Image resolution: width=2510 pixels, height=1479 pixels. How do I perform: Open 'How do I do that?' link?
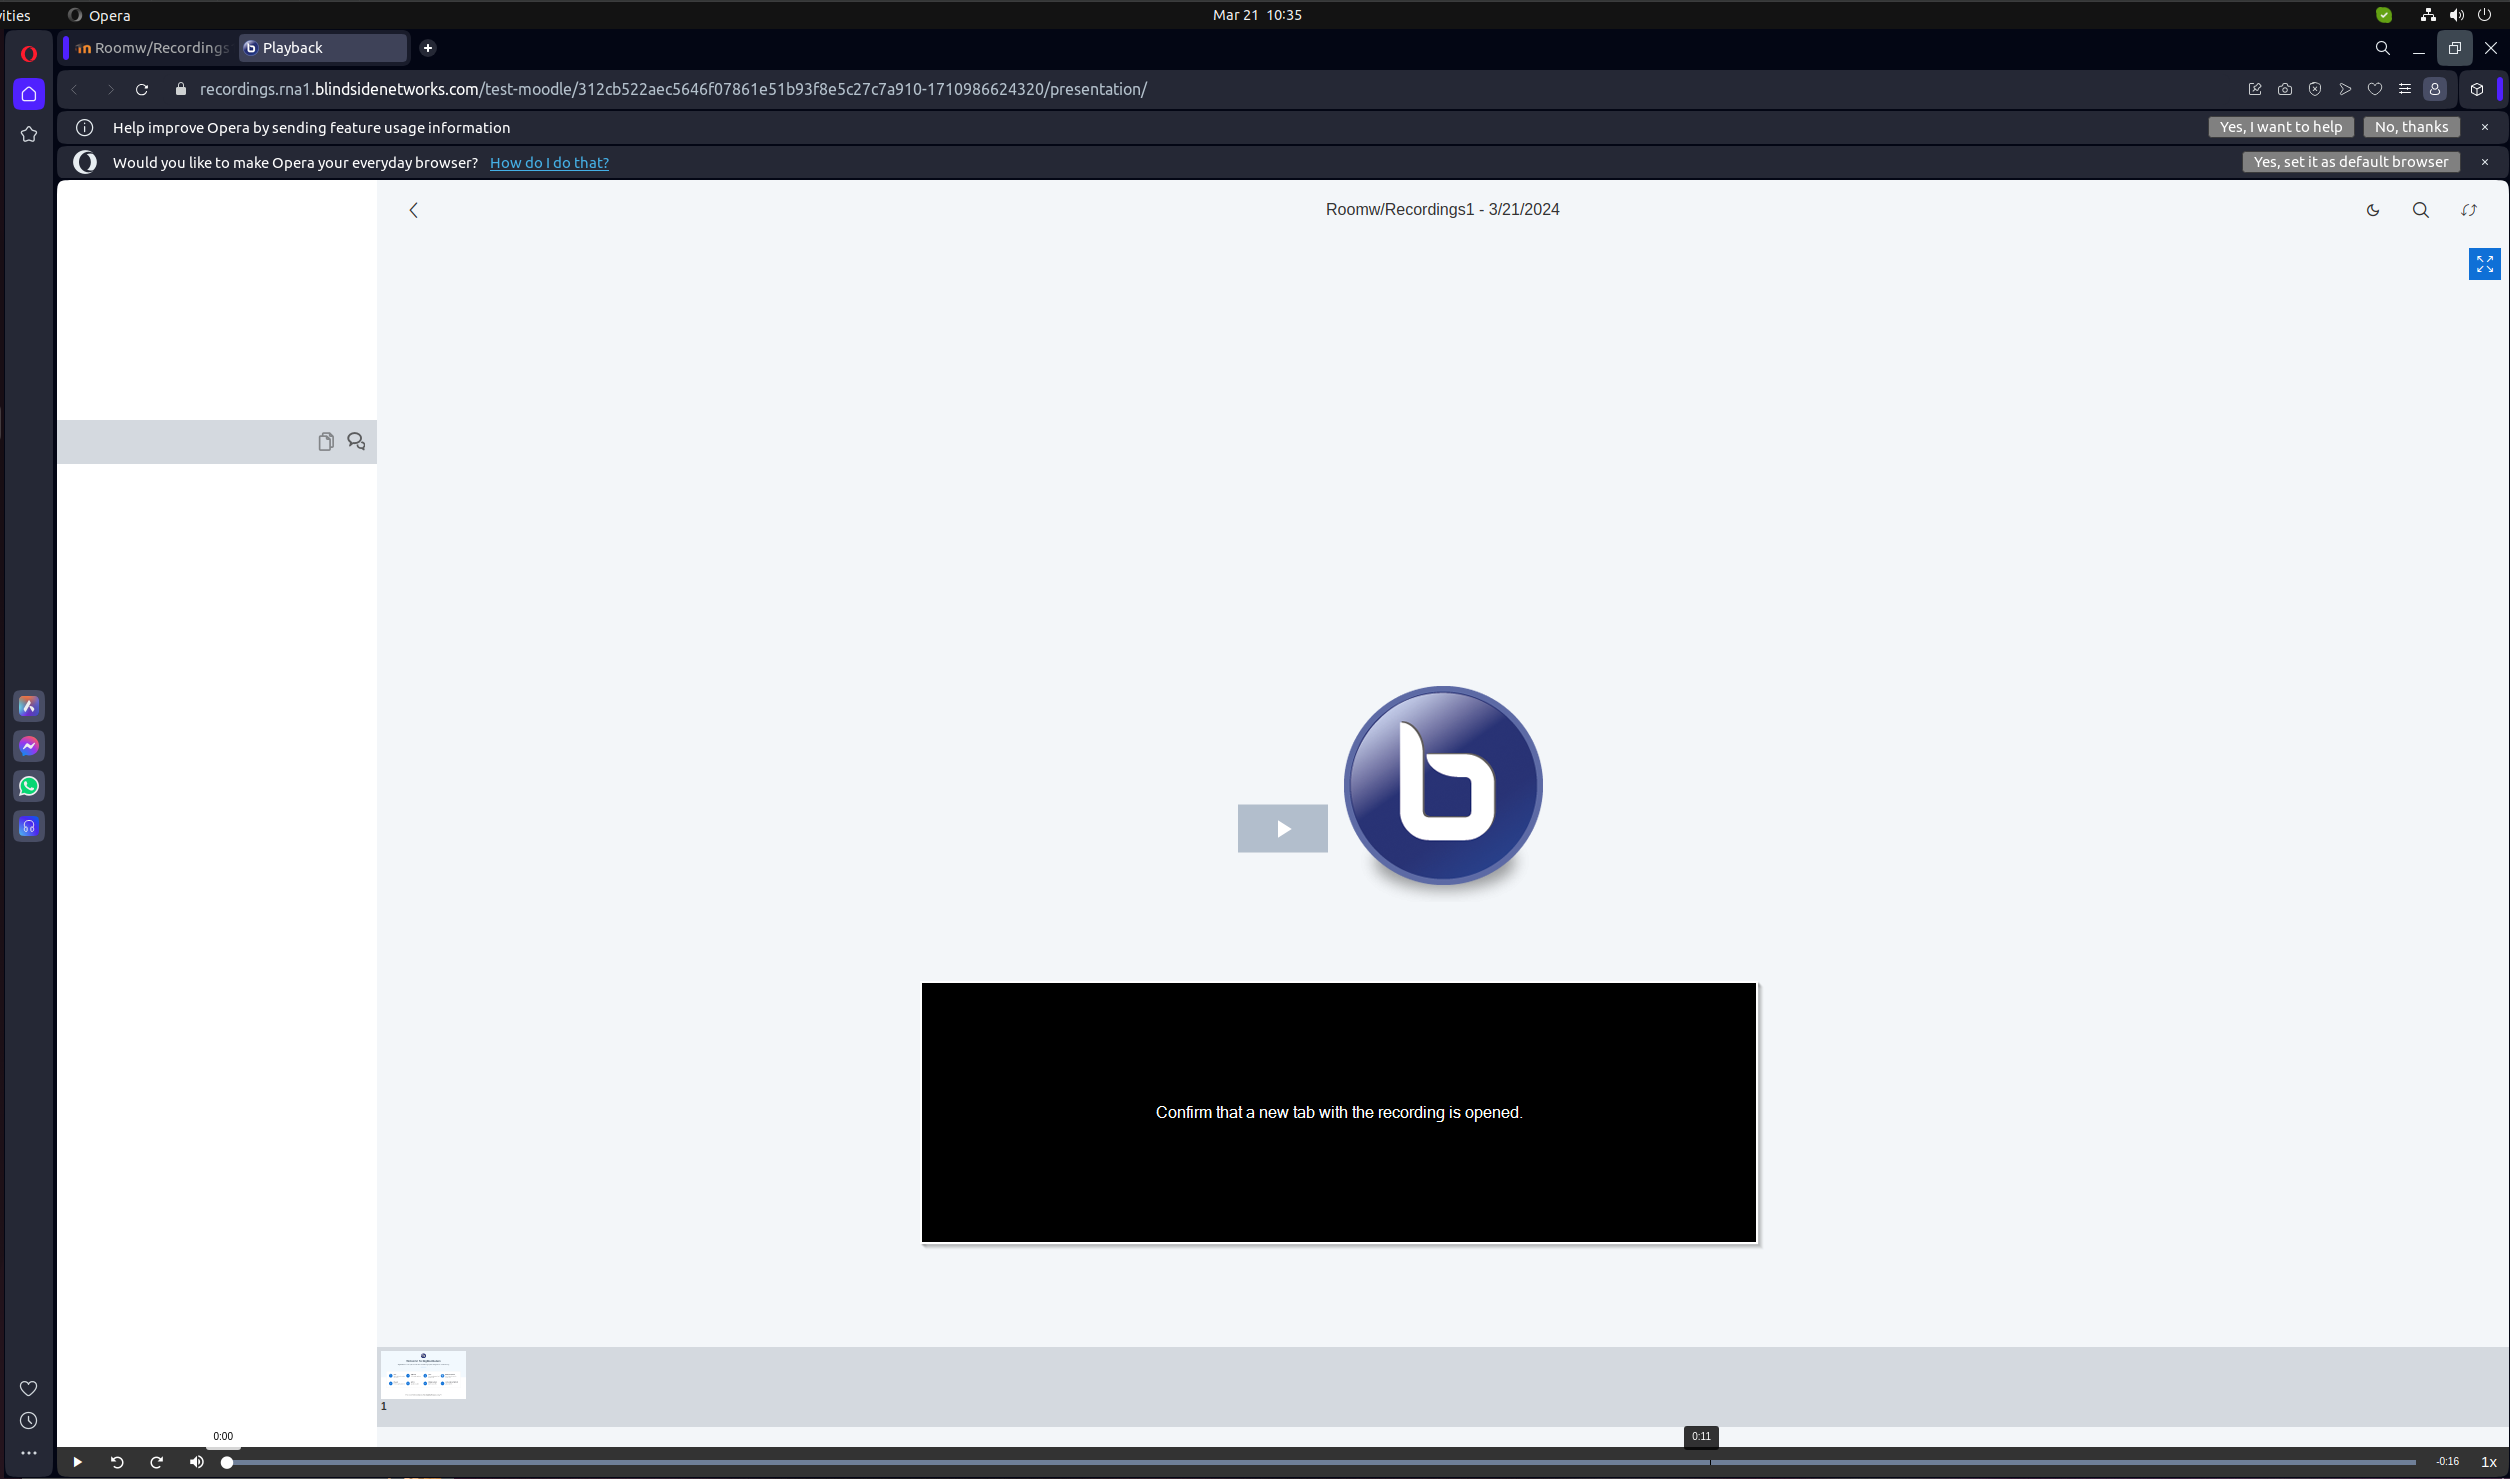[549, 163]
